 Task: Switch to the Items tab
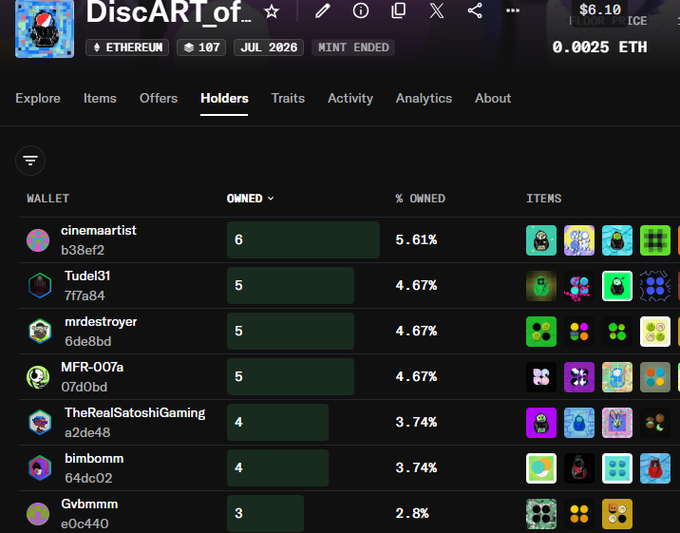[100, 98]
